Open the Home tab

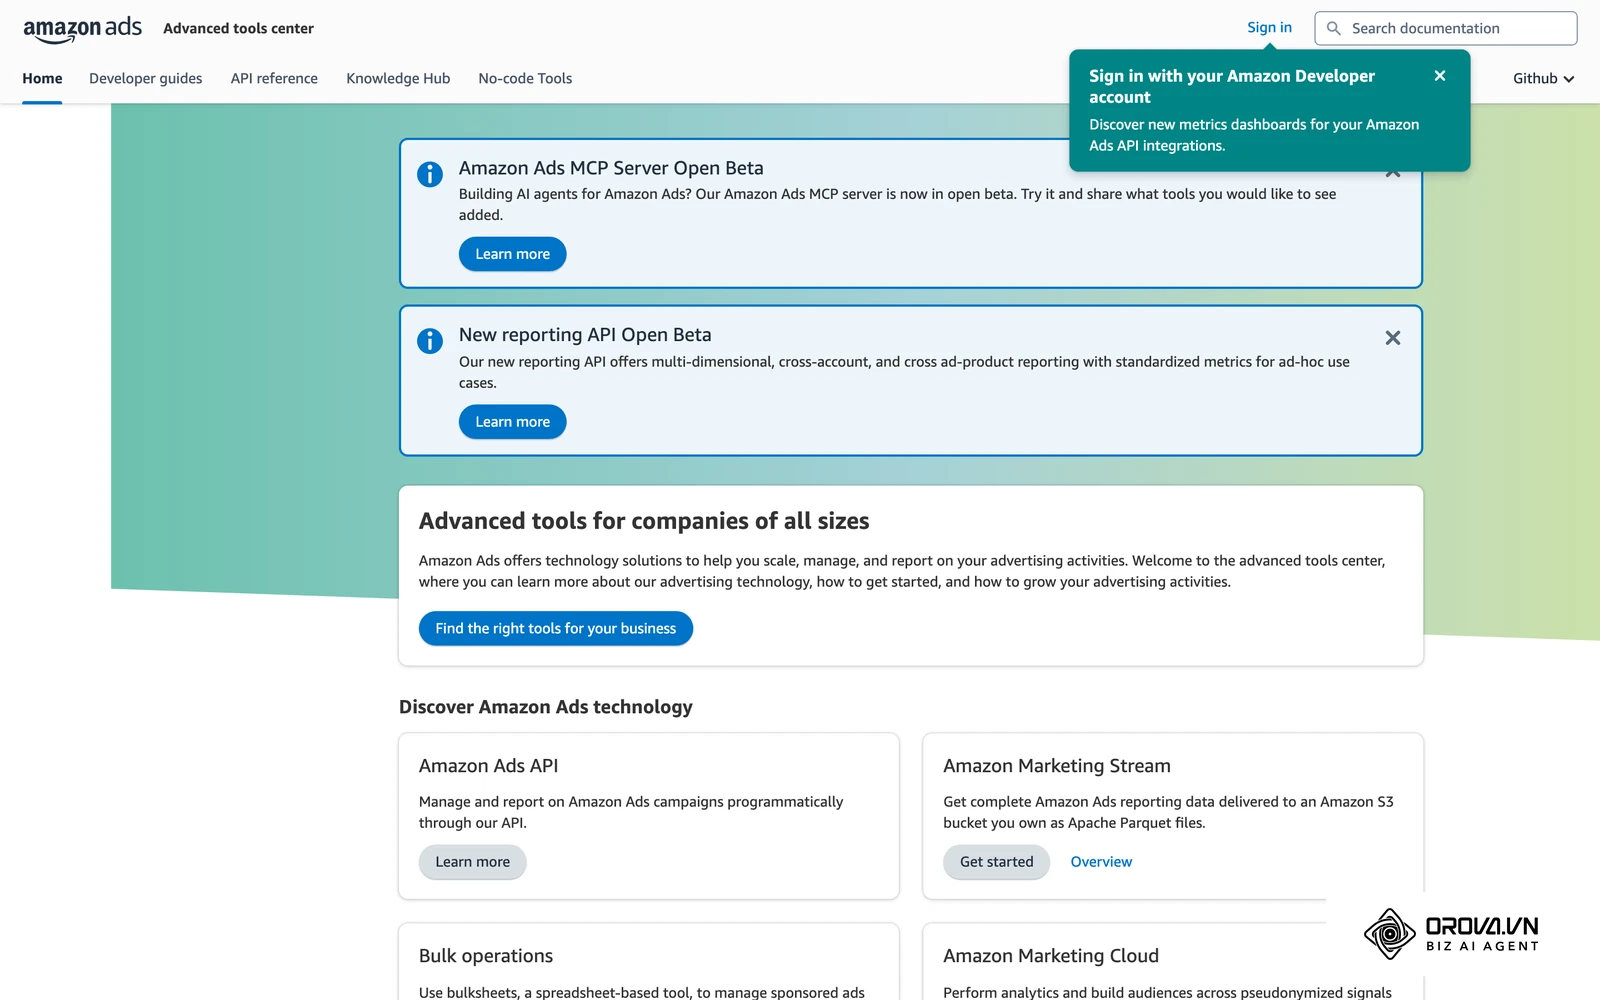[x=42, y=78]
